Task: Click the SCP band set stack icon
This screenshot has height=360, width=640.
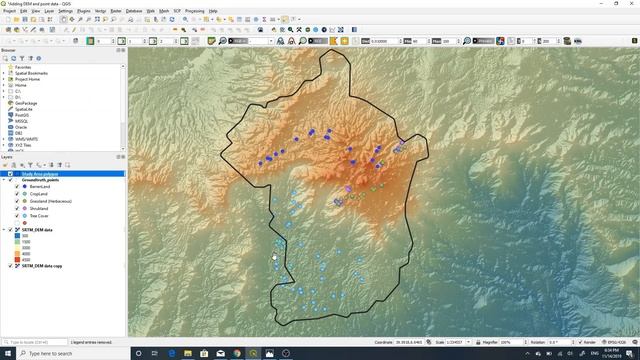Action: pyautogui.click(x=567, y=41)
